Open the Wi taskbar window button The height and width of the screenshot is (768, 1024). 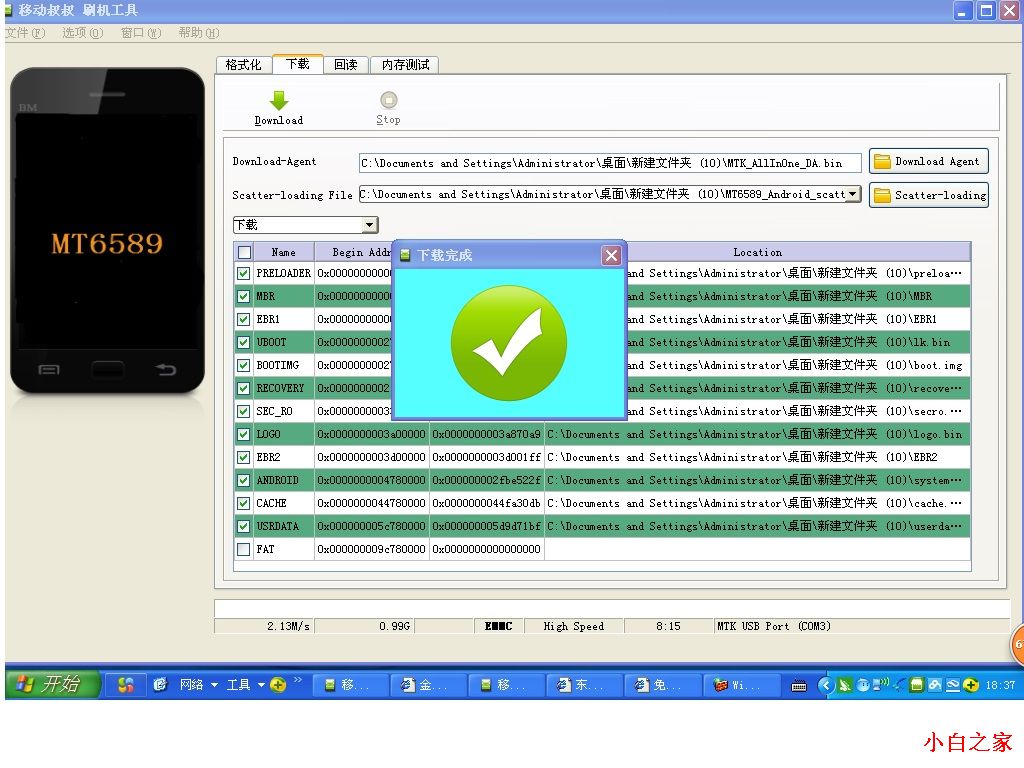pyautogui.click(x=742, y=684)
